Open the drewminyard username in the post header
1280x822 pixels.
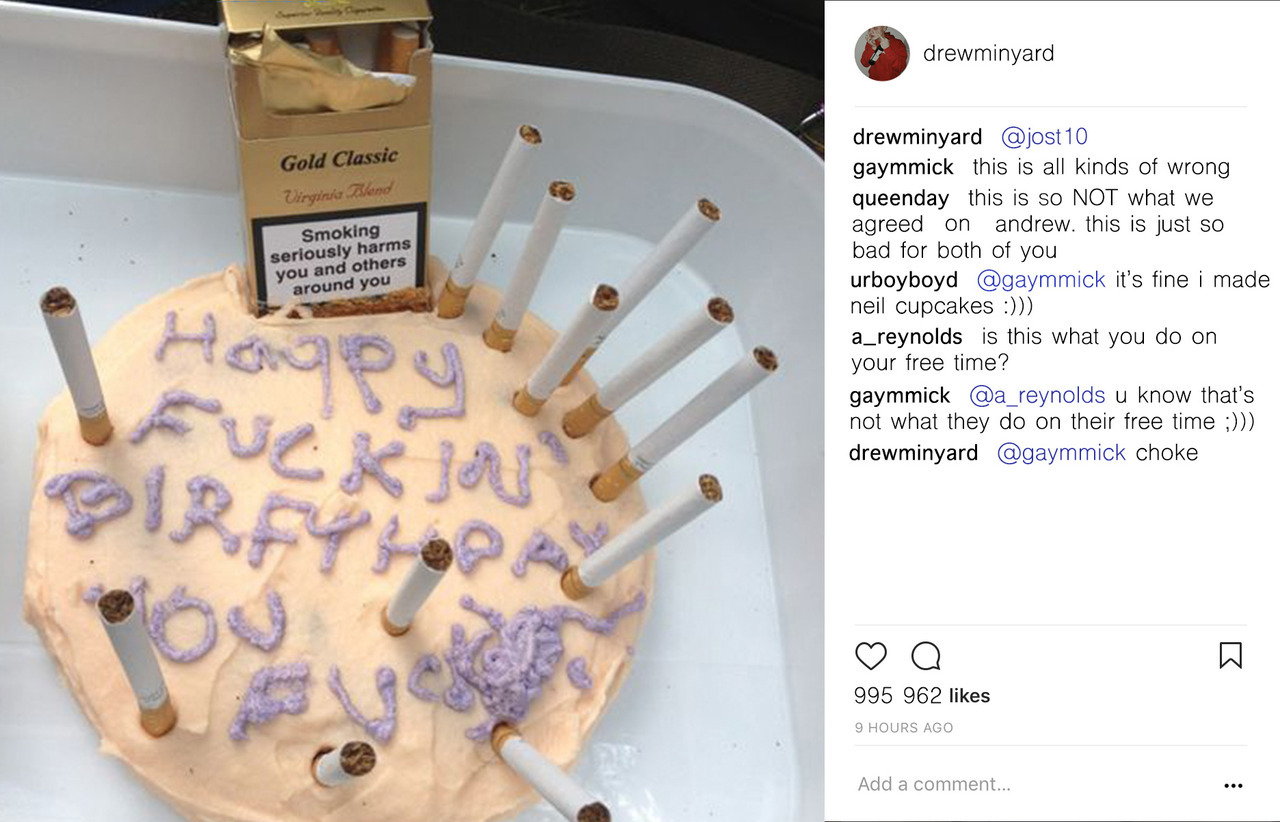pyautogui.click(x=988, y=53)
